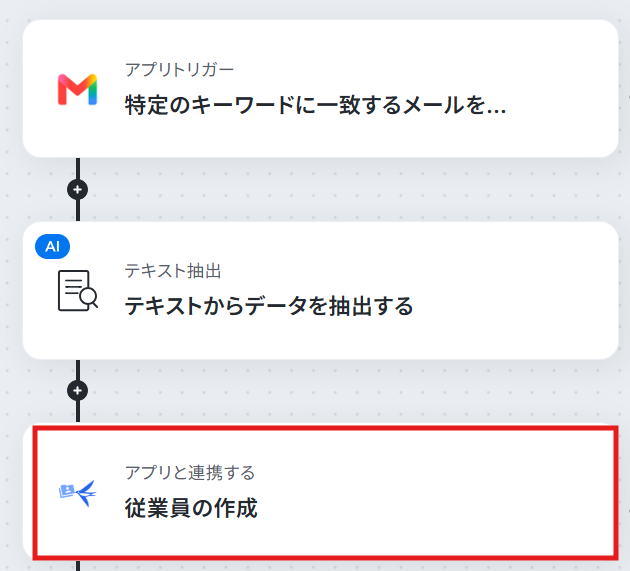Click the dotted canvas background between cards
The height and width of the screenshot is (571, 630).
coord(321,189)
